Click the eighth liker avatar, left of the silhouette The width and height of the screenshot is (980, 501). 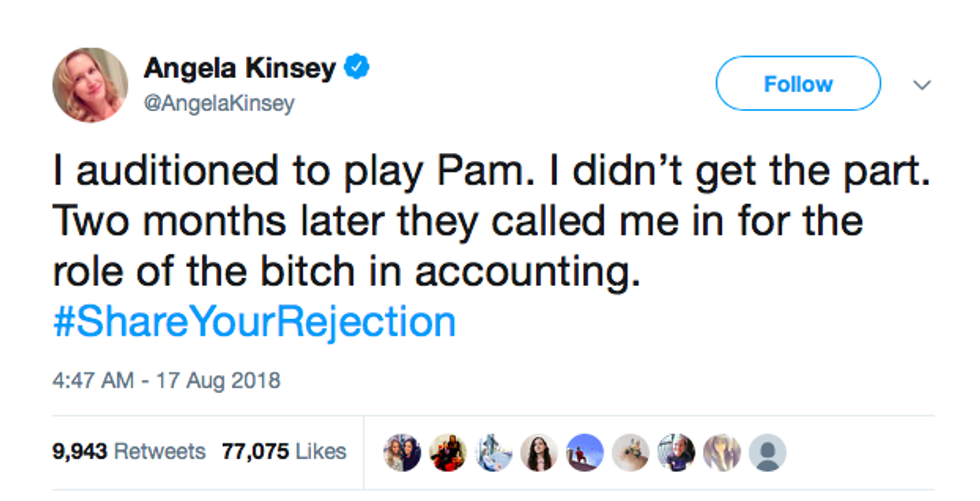coord(721,452)
